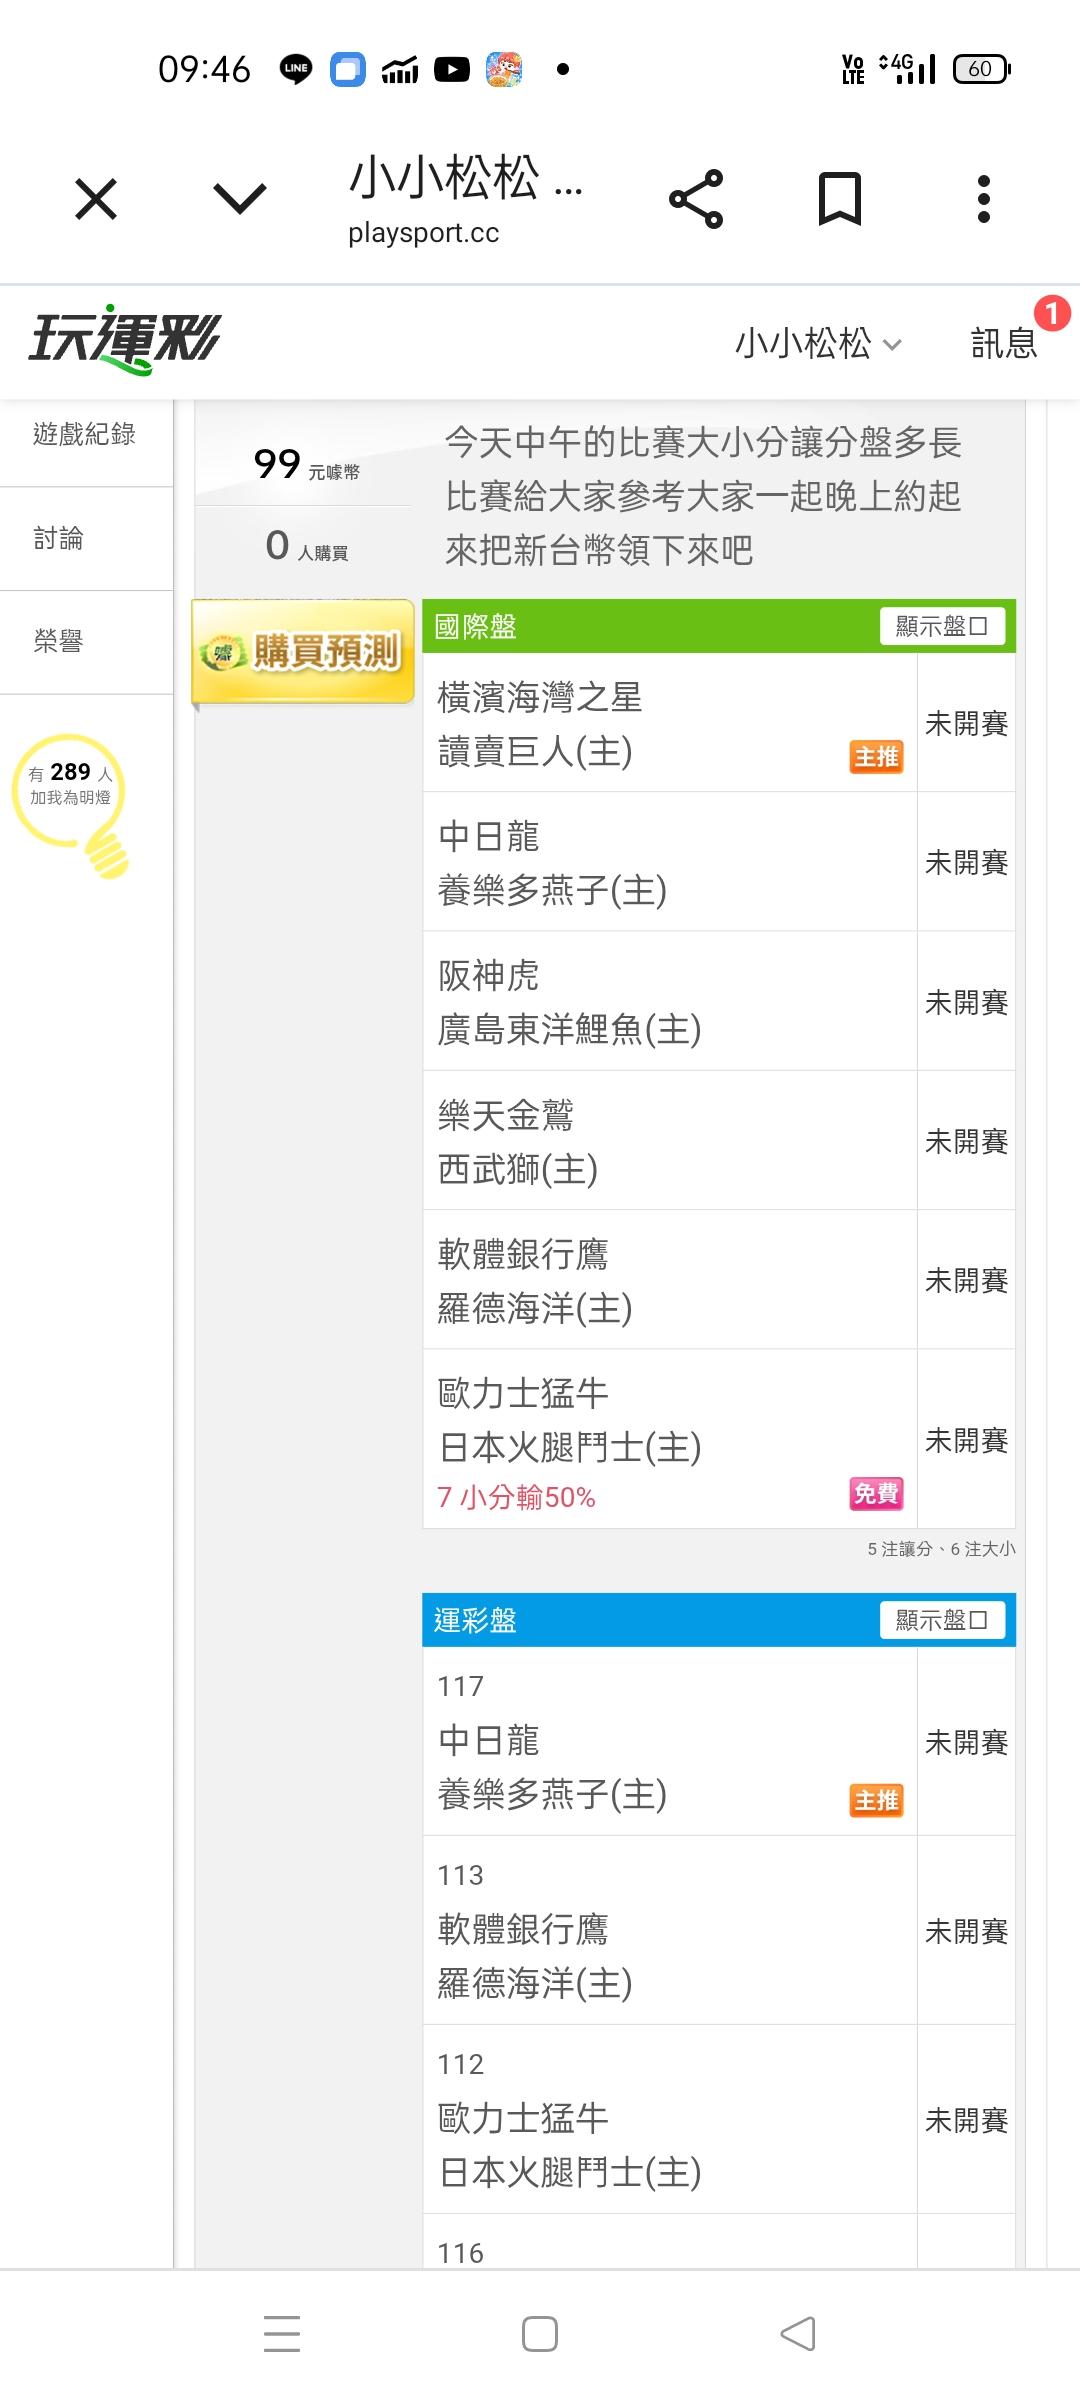Bookmark this page with the bookmark icon
The image size is (1080, 2400).
839,199
